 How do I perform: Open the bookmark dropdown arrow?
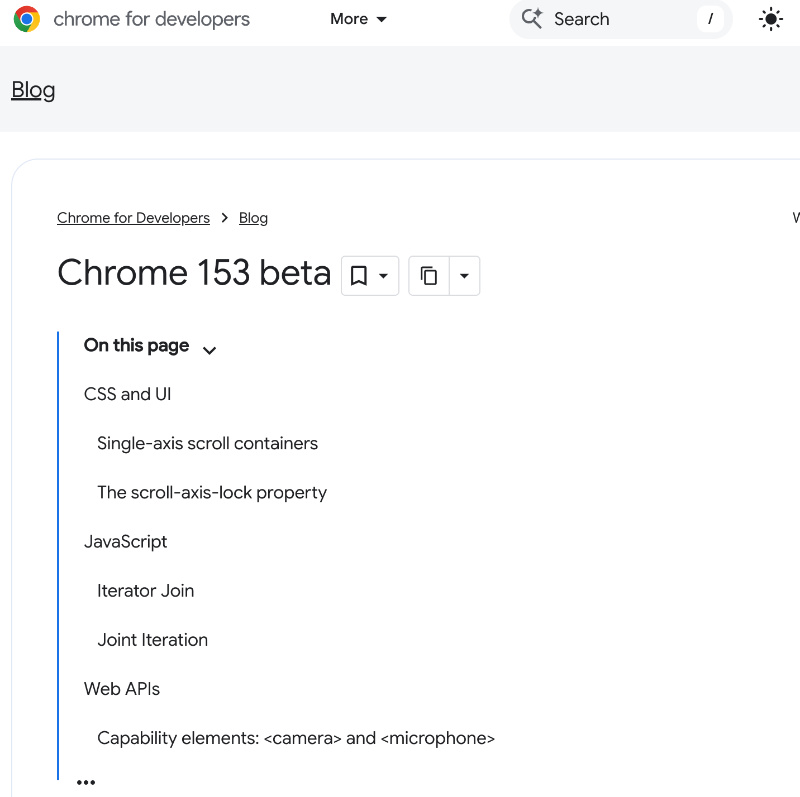pos(384,276)
